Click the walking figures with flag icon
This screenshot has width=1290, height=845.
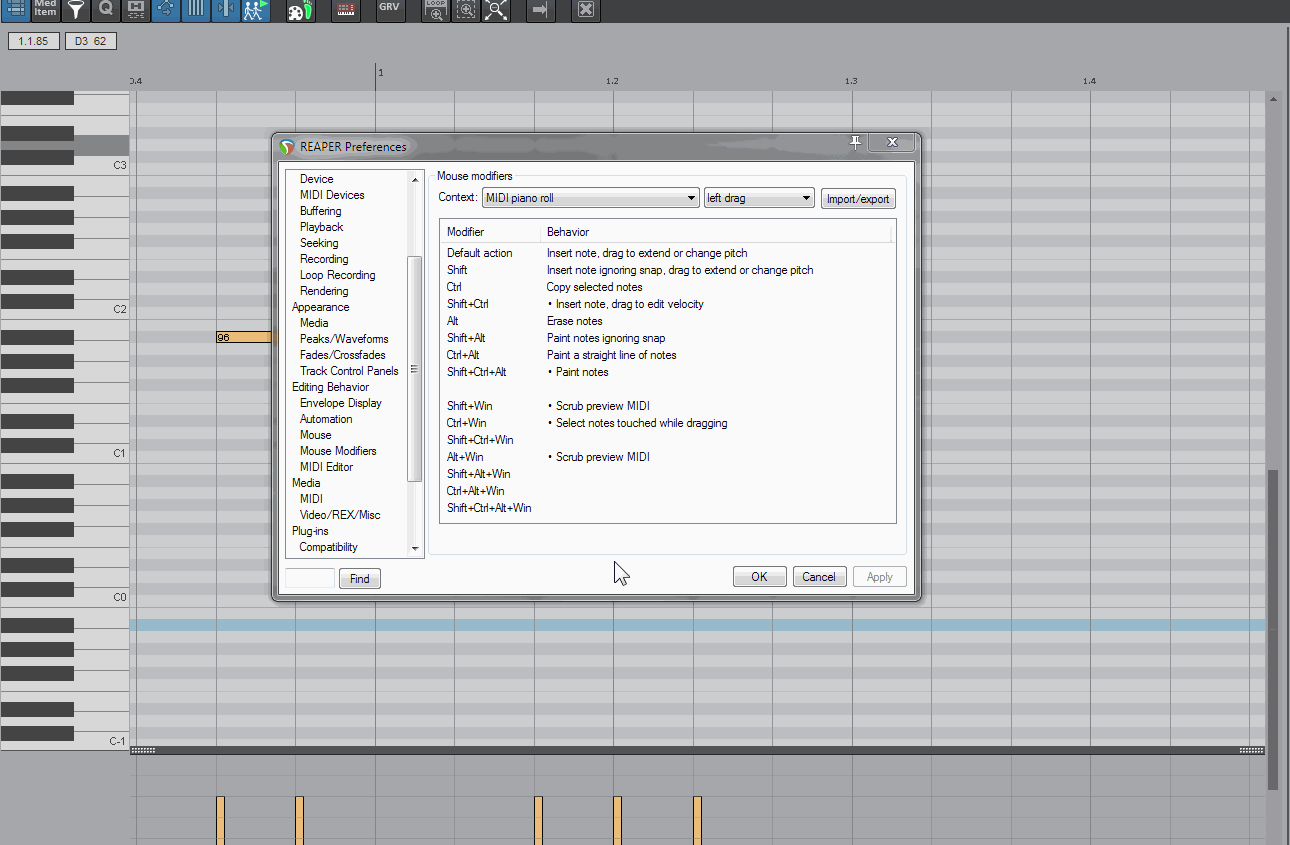(x=256, y=10)
